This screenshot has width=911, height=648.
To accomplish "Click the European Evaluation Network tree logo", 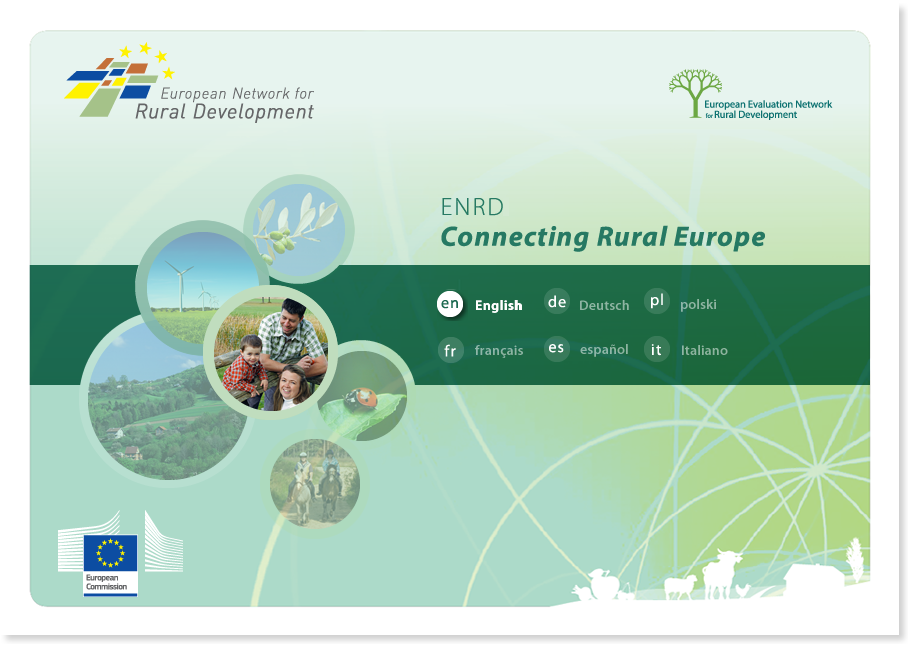I will [750, 95].
